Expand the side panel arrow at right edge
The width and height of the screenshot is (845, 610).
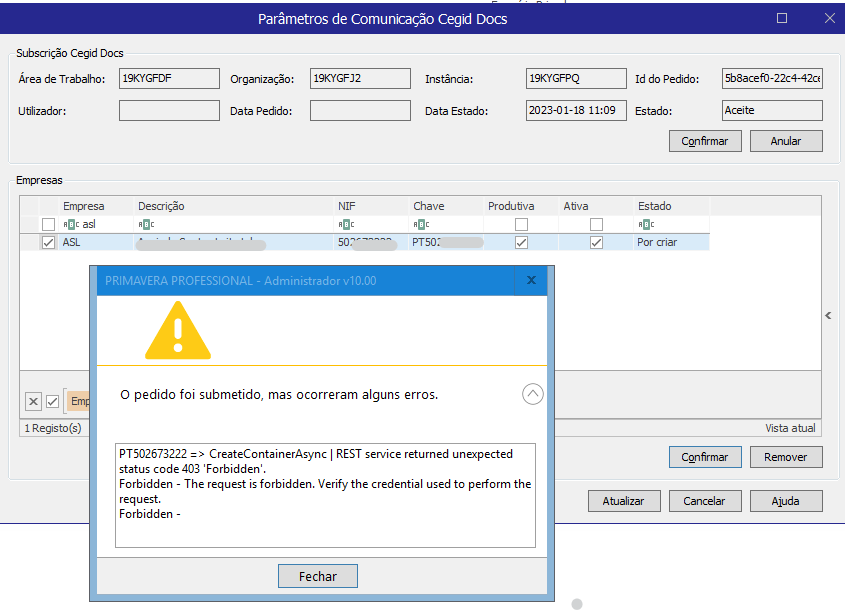pyautogui.click(x=827, y=316)
